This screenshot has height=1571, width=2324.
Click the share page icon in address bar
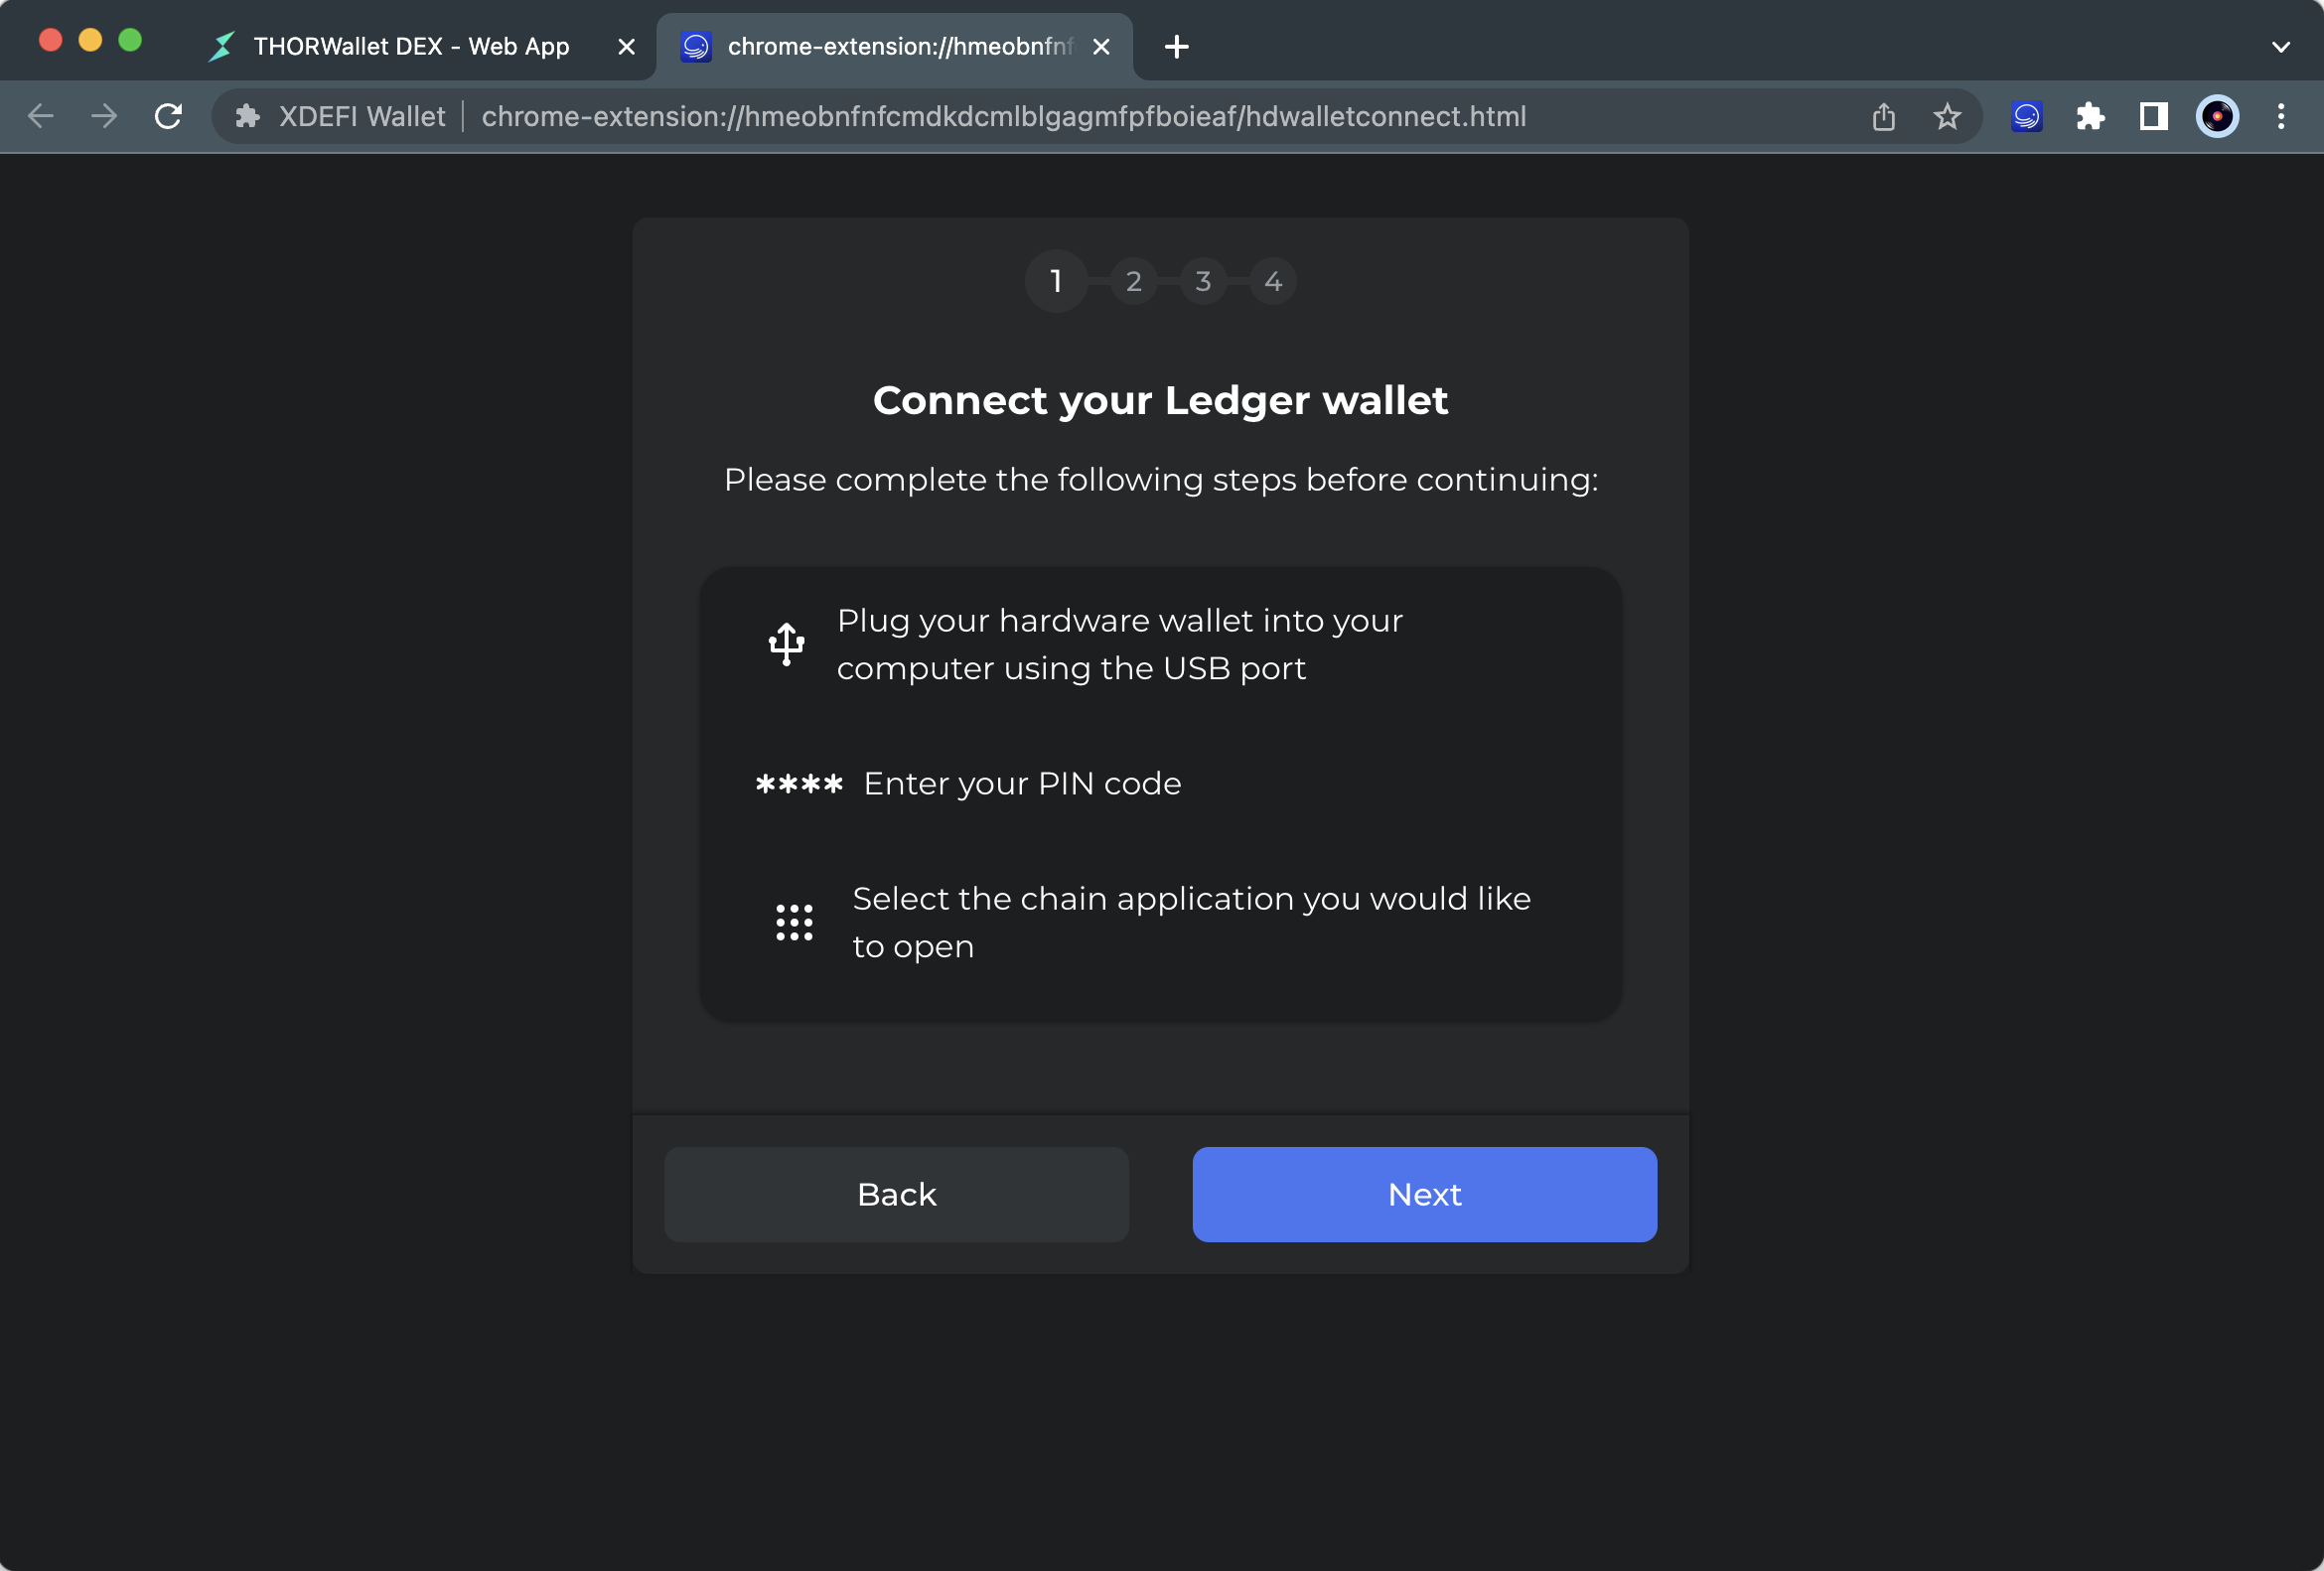1883,117
